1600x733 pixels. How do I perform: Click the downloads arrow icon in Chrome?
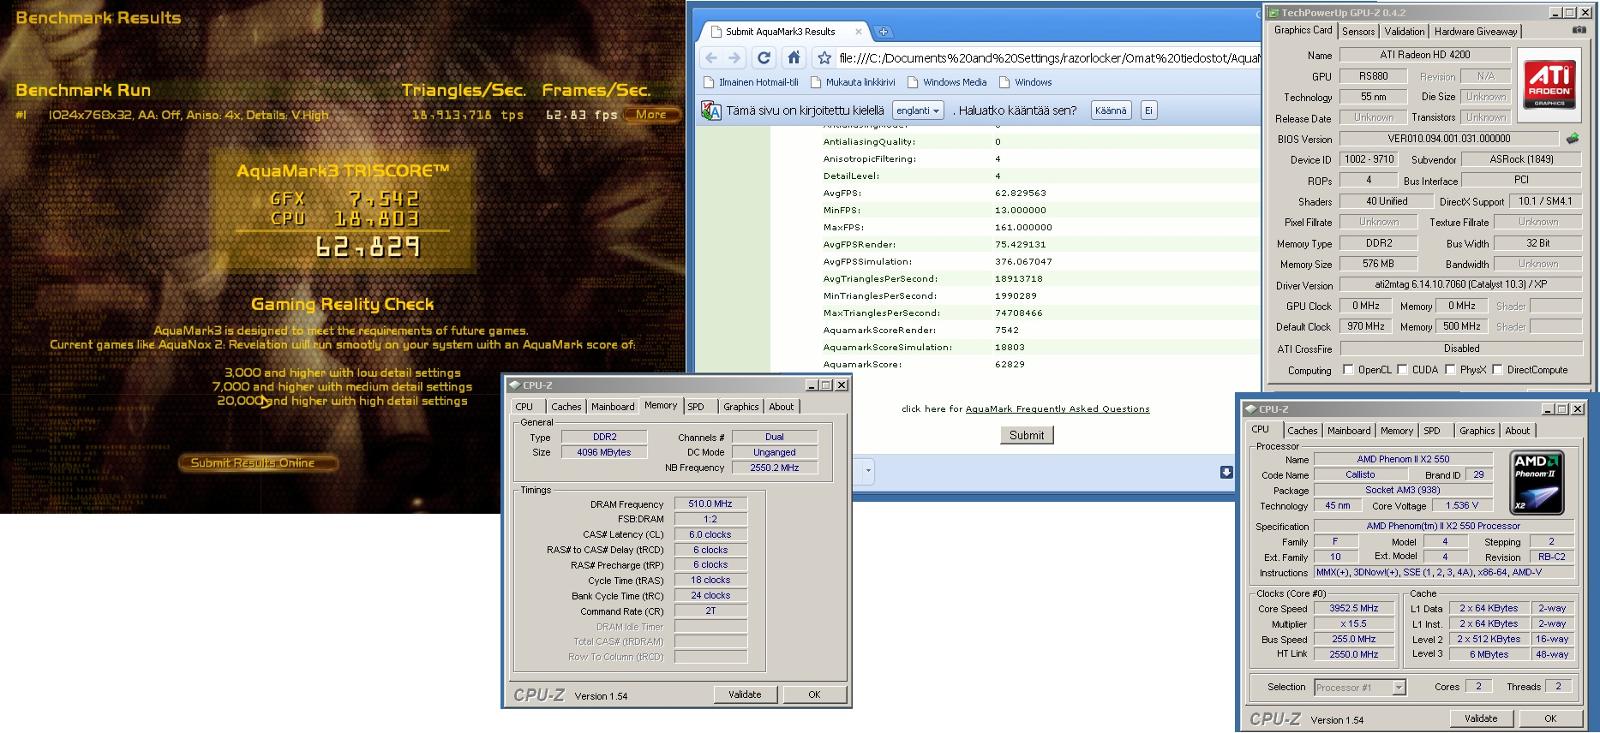[x=1226, y=472]
